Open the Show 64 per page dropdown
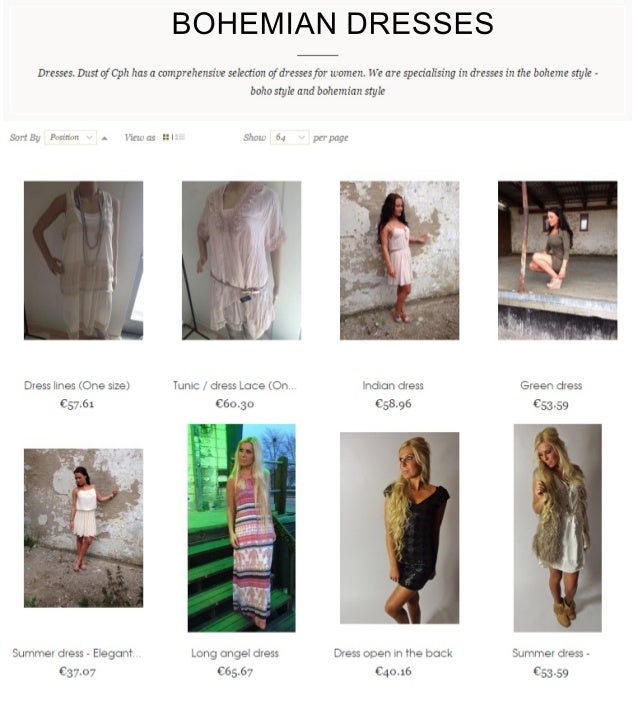The height and width of the screenshot is (701, 638). (289, 137)
